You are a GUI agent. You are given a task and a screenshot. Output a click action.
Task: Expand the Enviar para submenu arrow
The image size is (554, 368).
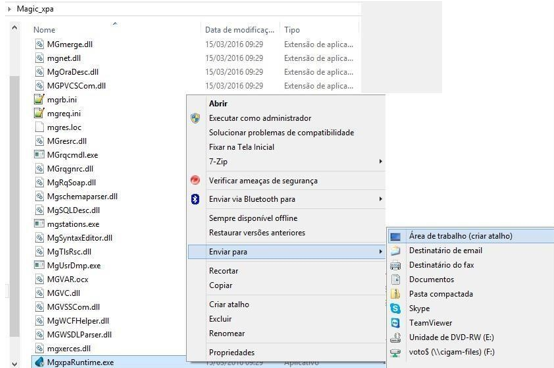381,252
